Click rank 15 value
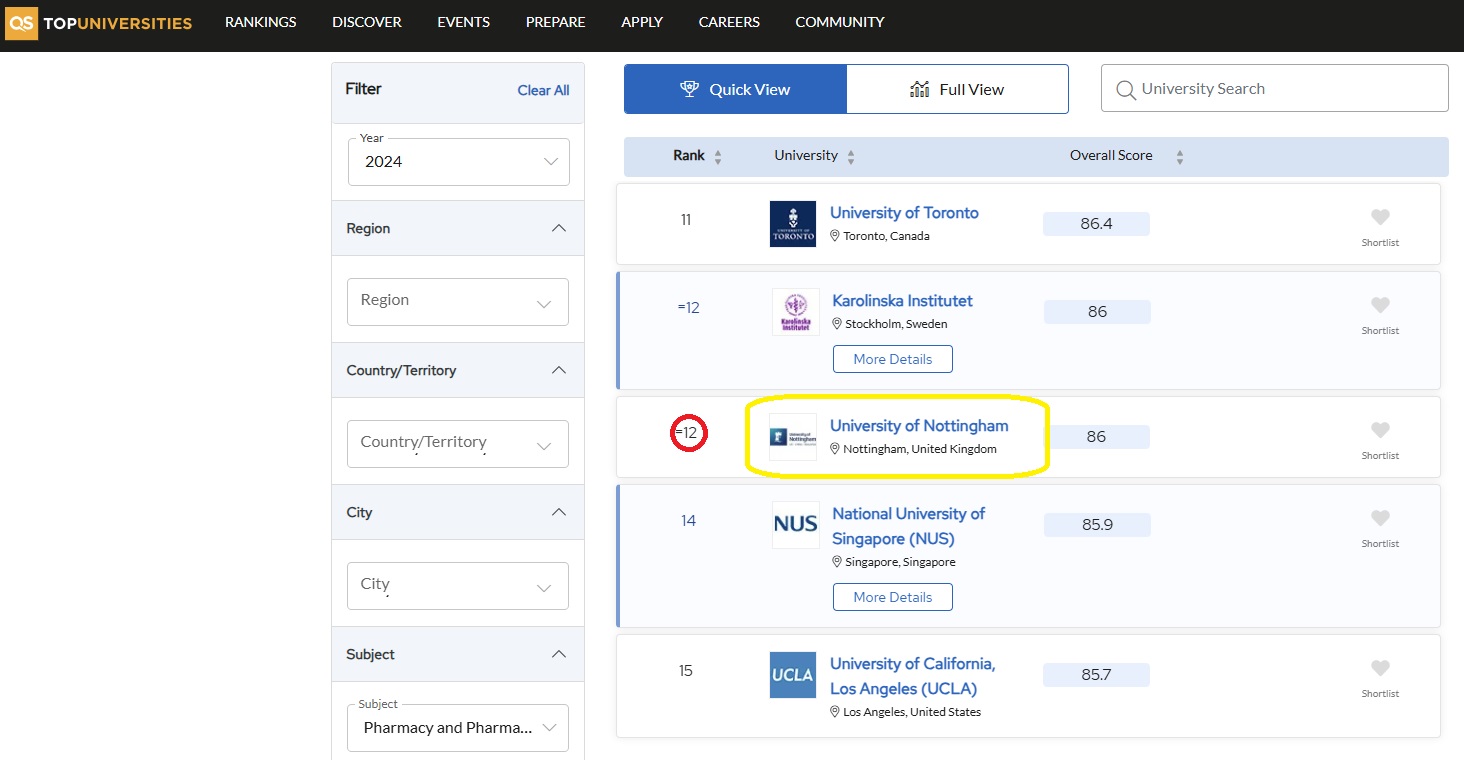 click(x=686, y=671)
